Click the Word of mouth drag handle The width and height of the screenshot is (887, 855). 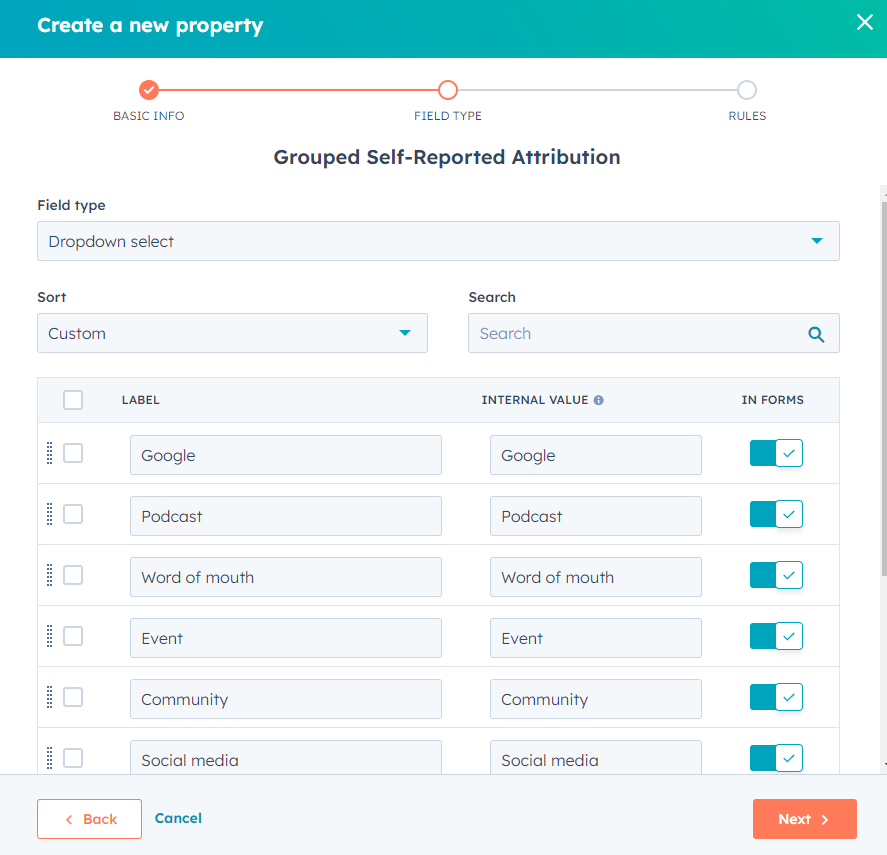[49, 575]
